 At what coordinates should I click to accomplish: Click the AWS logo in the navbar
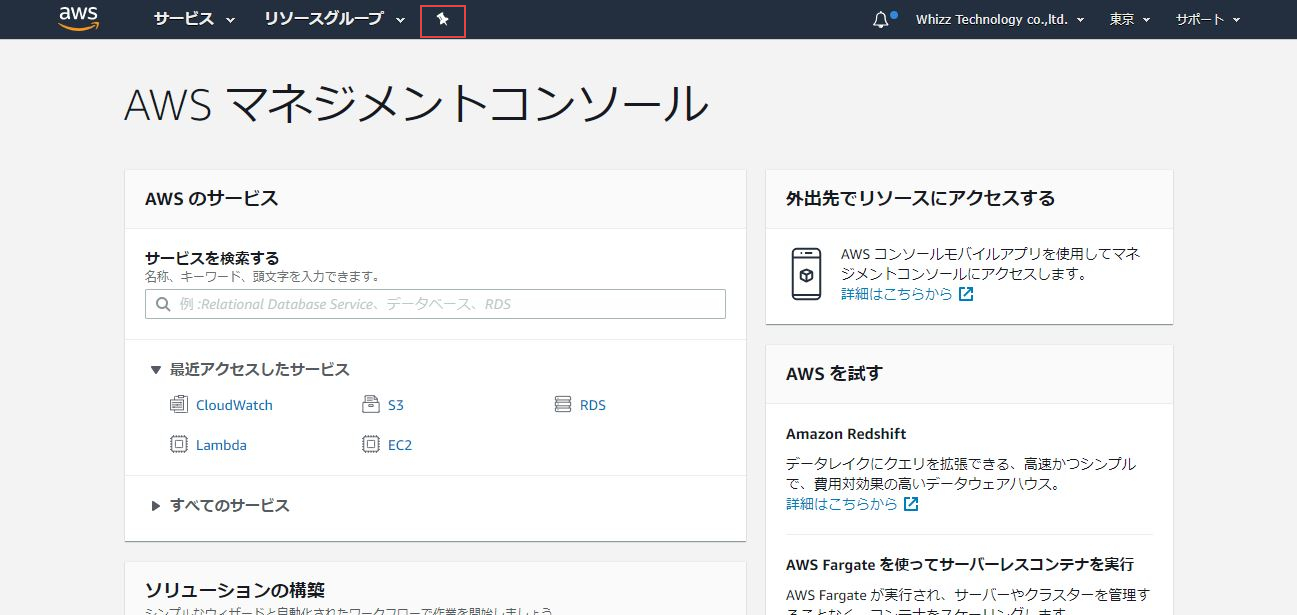(78, 18)
